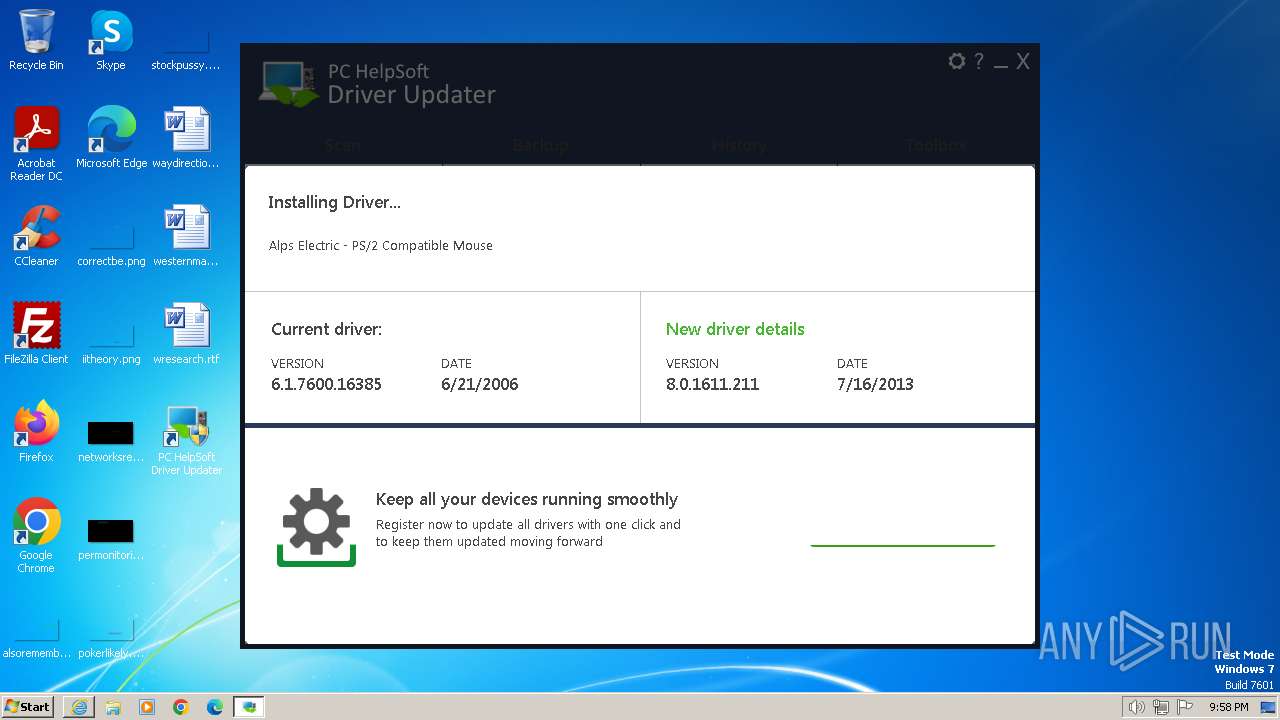Screen dimensions: 1280x720
Task: Switch to the Backup tab
Action: [541, 145]
